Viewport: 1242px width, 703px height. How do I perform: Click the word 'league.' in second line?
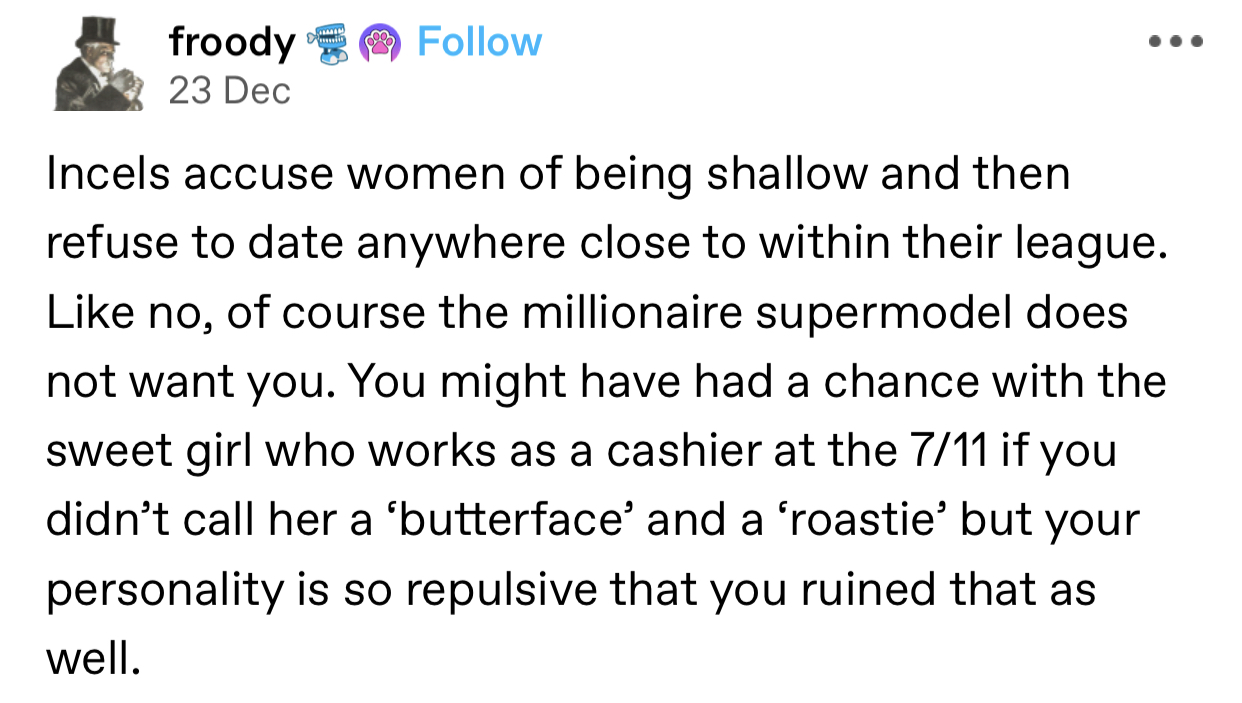tap(1101, 246)
